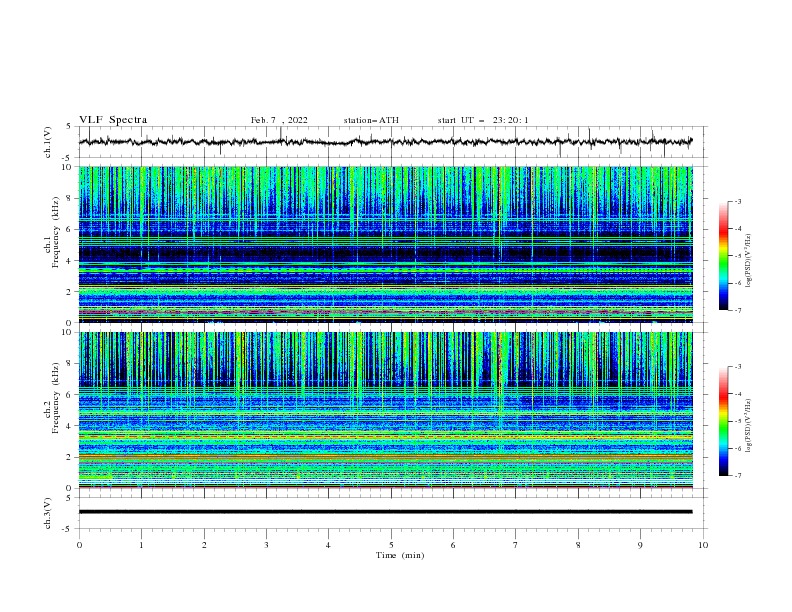This screenshot has width=792, height=612.
Task: Click the "-3" label on the ch.1 colorbar
Action: pos(737,201)
